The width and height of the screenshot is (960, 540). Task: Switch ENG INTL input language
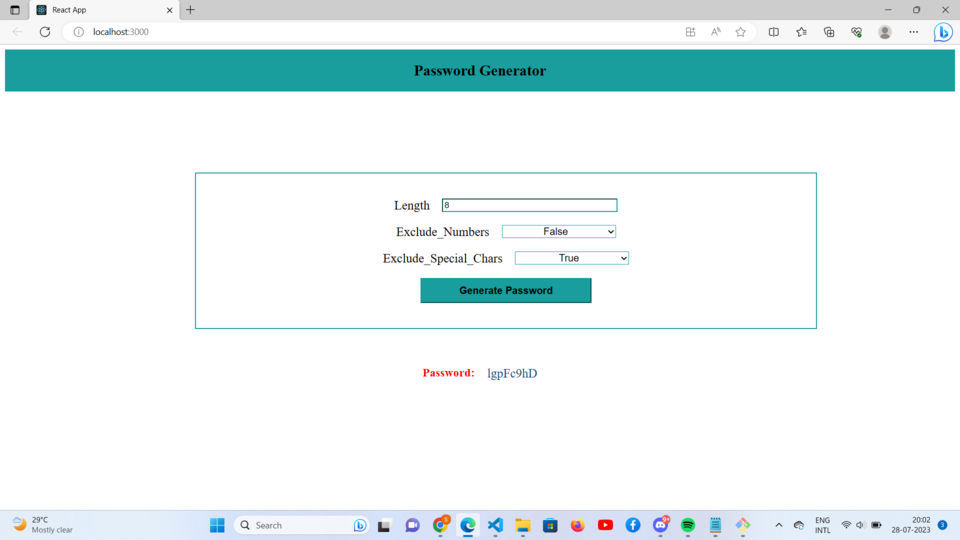point(822,525)
